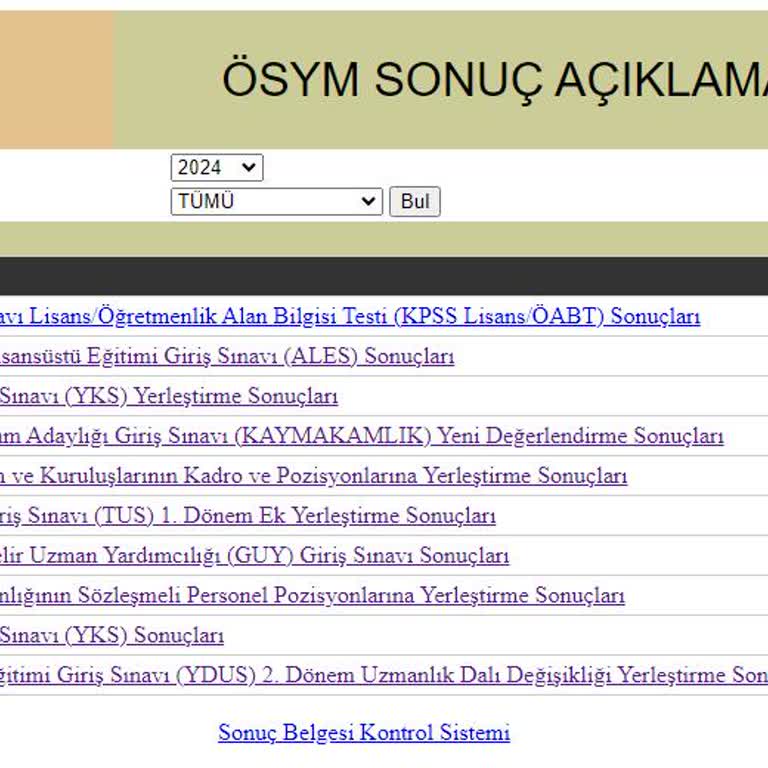This screenshot has width=768, height=768.
Task: Open KAYMAKAMLIK Yeni Değerlendirme Sonuçları link
Action: pos(361,436)
